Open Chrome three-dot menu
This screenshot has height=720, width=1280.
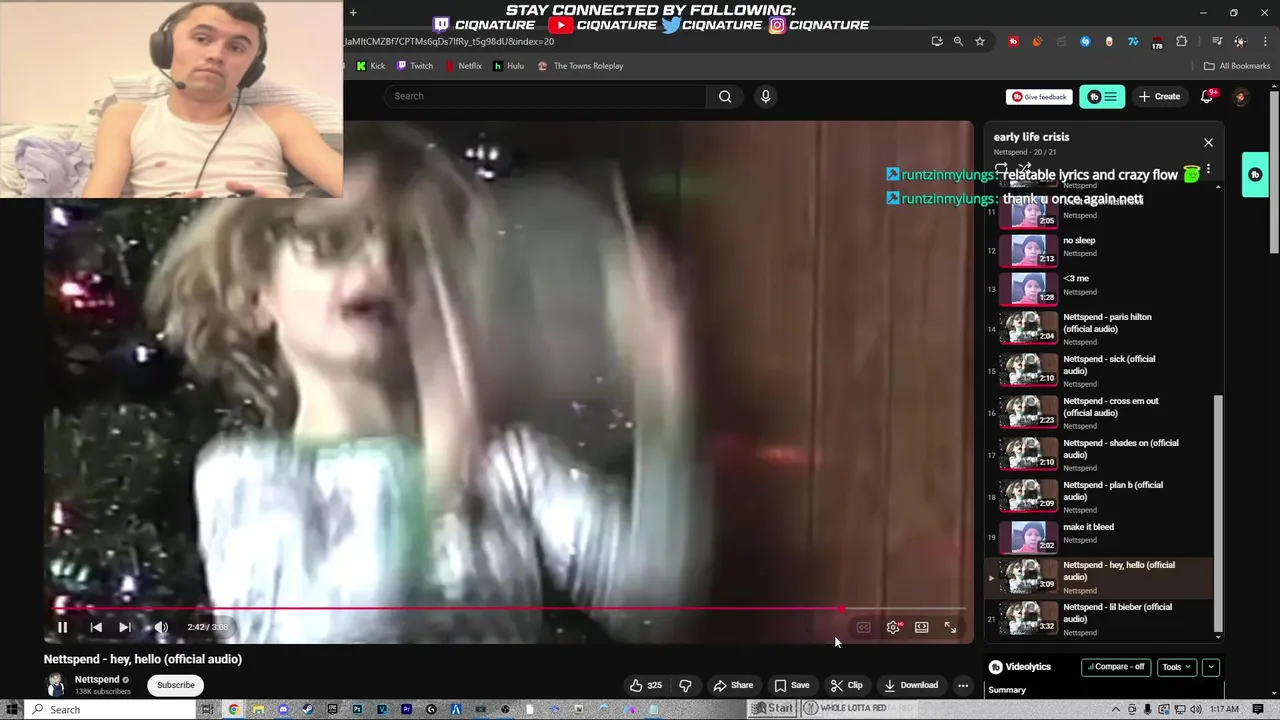[x=1264, y=41]
